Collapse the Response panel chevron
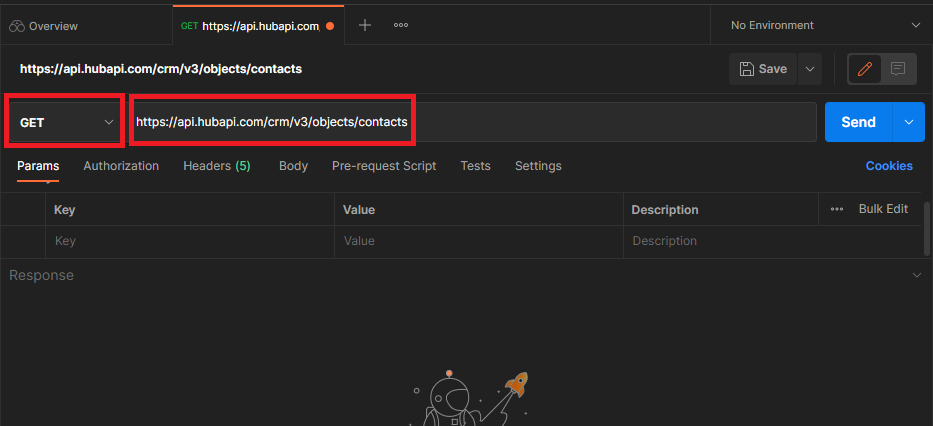This screenshot has height=426, width=933. point(917,275)
